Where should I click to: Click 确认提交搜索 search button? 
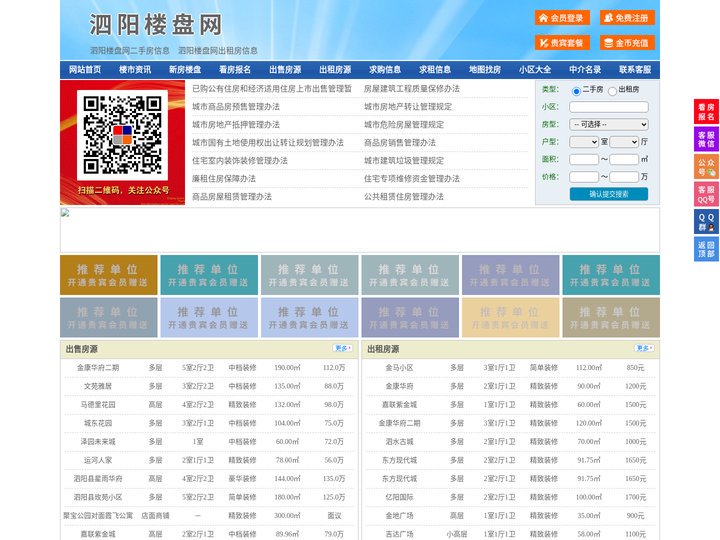tap(609, 194)
